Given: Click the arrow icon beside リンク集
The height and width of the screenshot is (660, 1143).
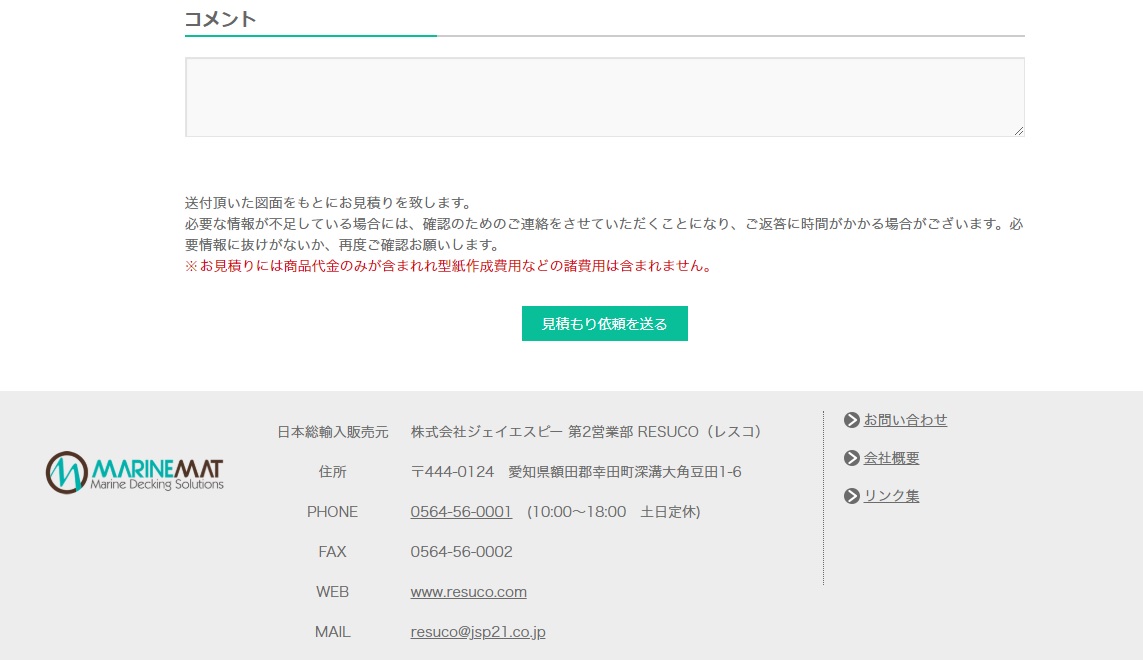Looking at the screenshot, I should tap(852, 496).
